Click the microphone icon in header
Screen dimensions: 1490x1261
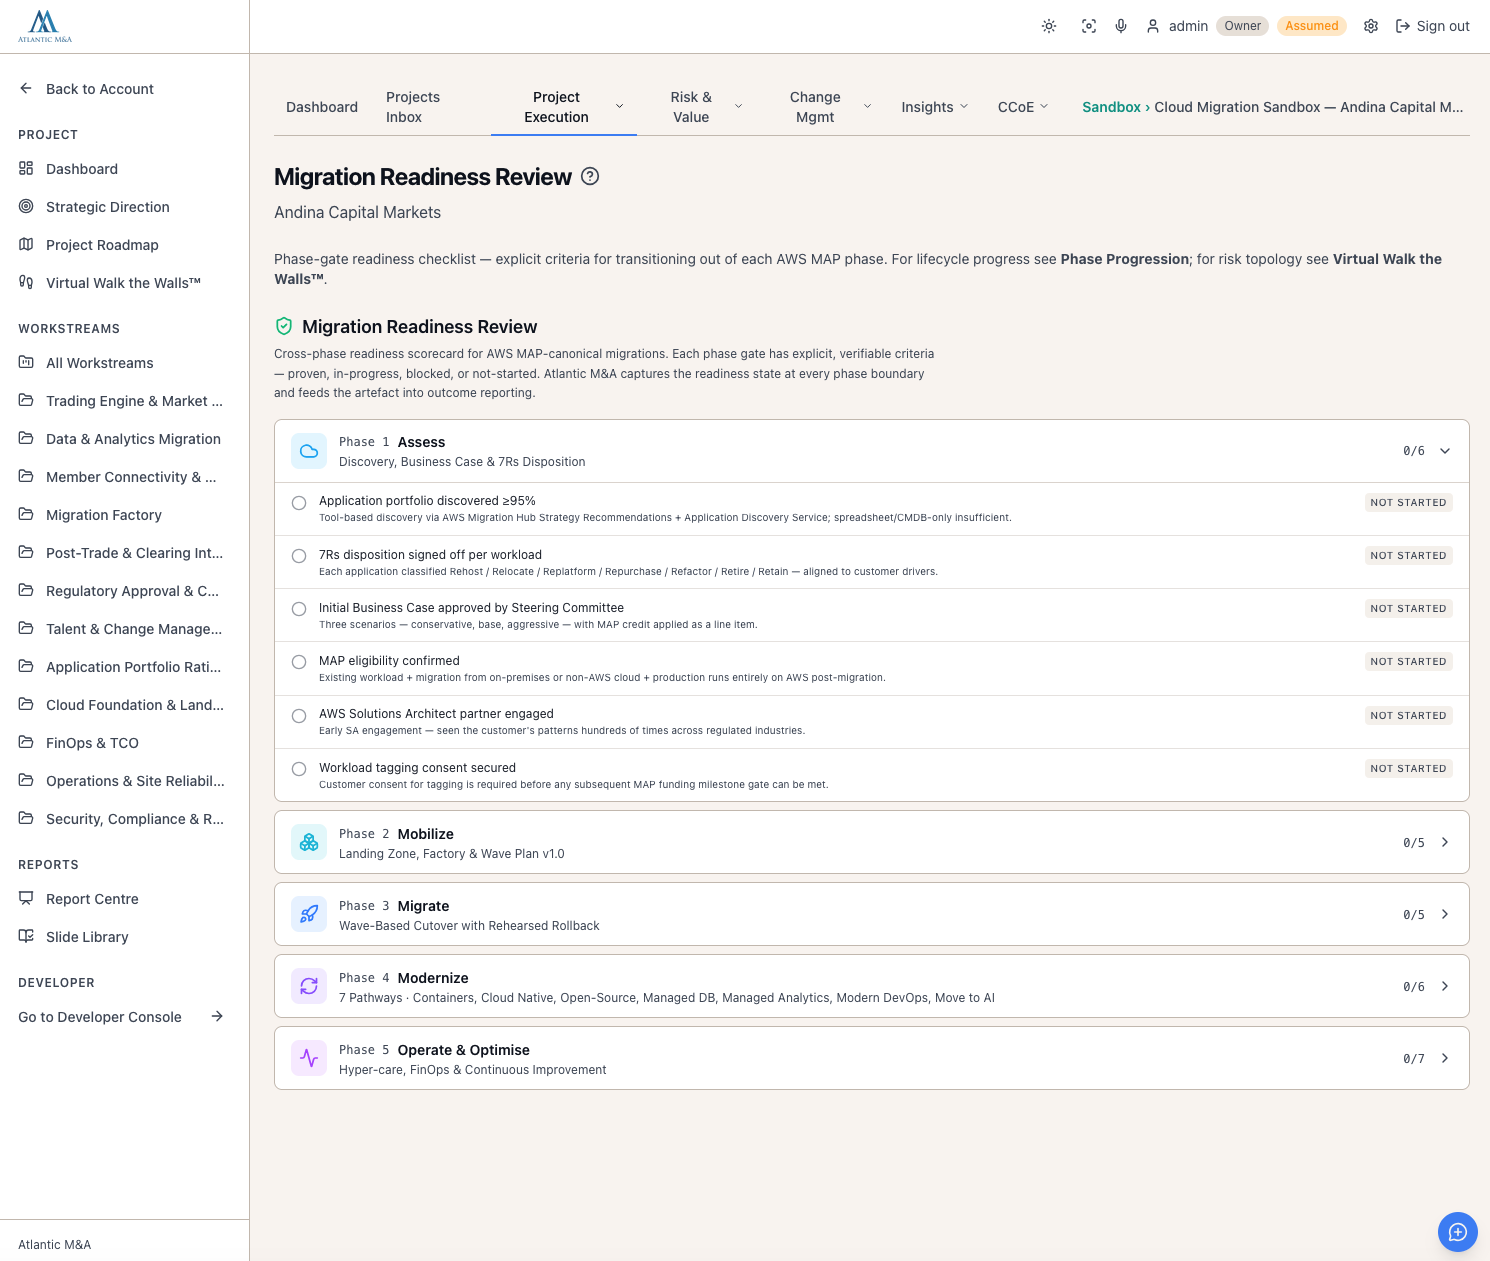pos(1121,26)
